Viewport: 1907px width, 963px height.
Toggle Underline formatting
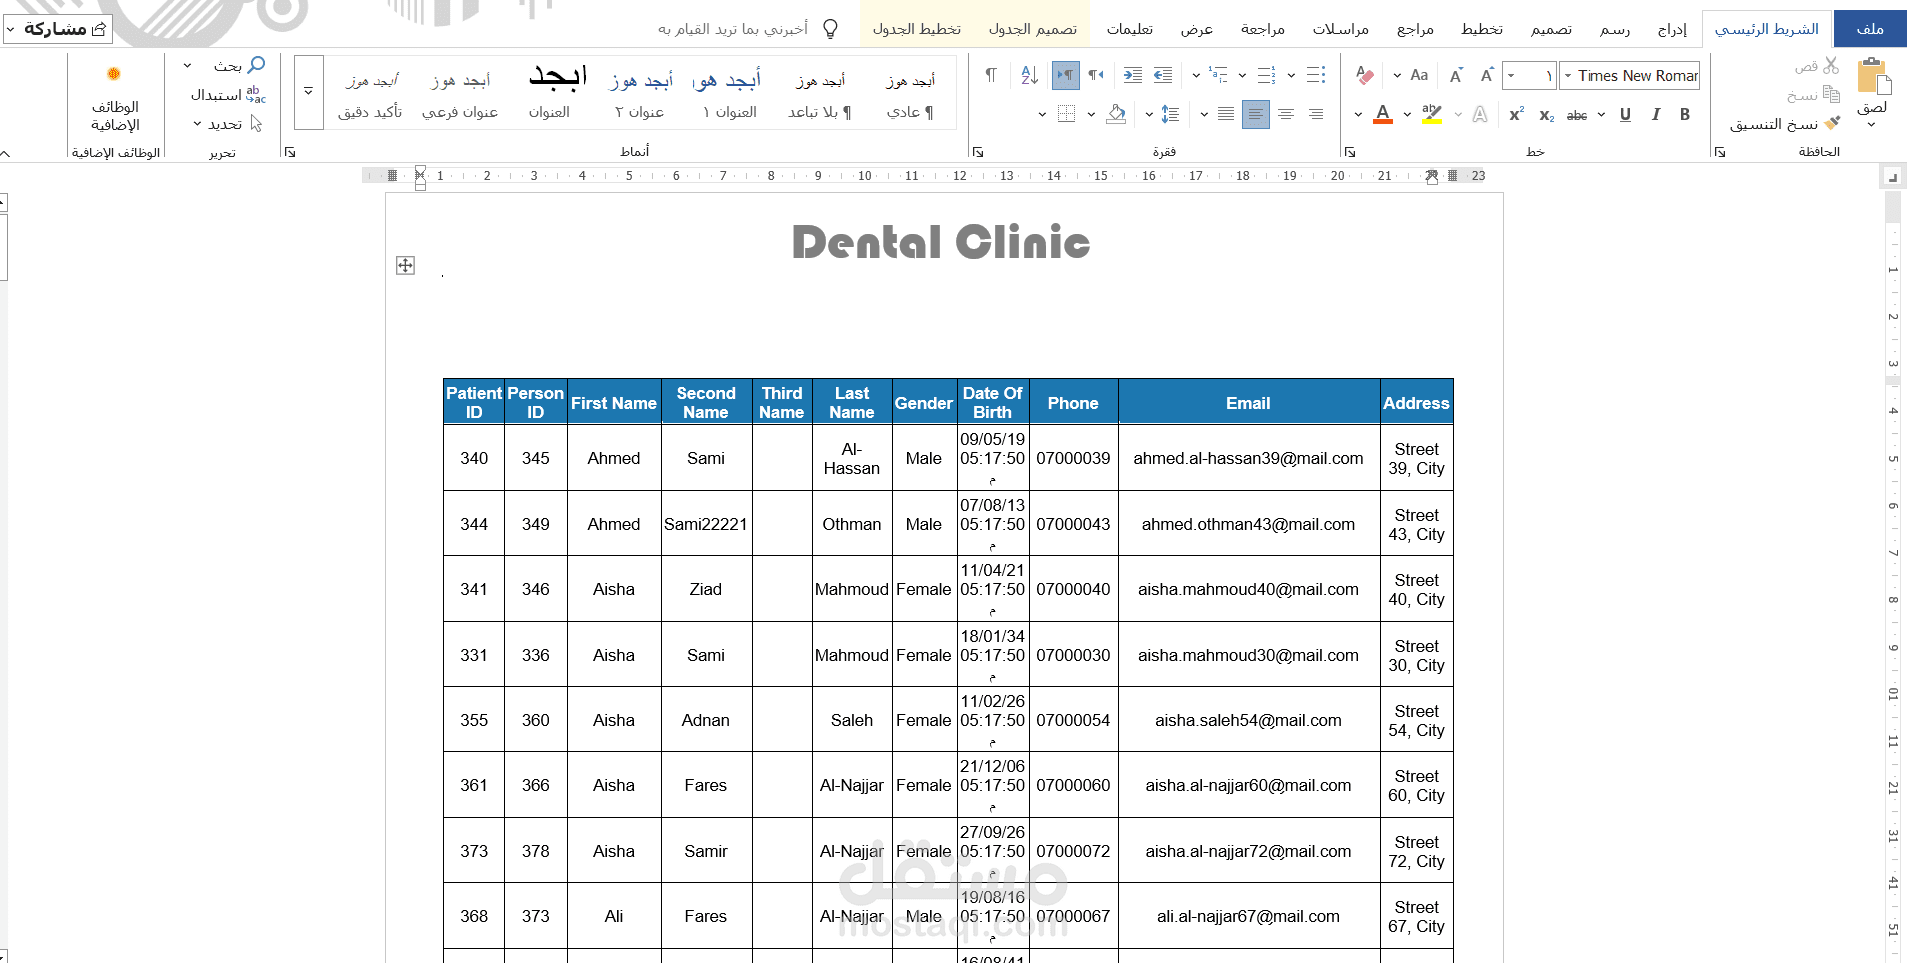(x=1625, y=114)
